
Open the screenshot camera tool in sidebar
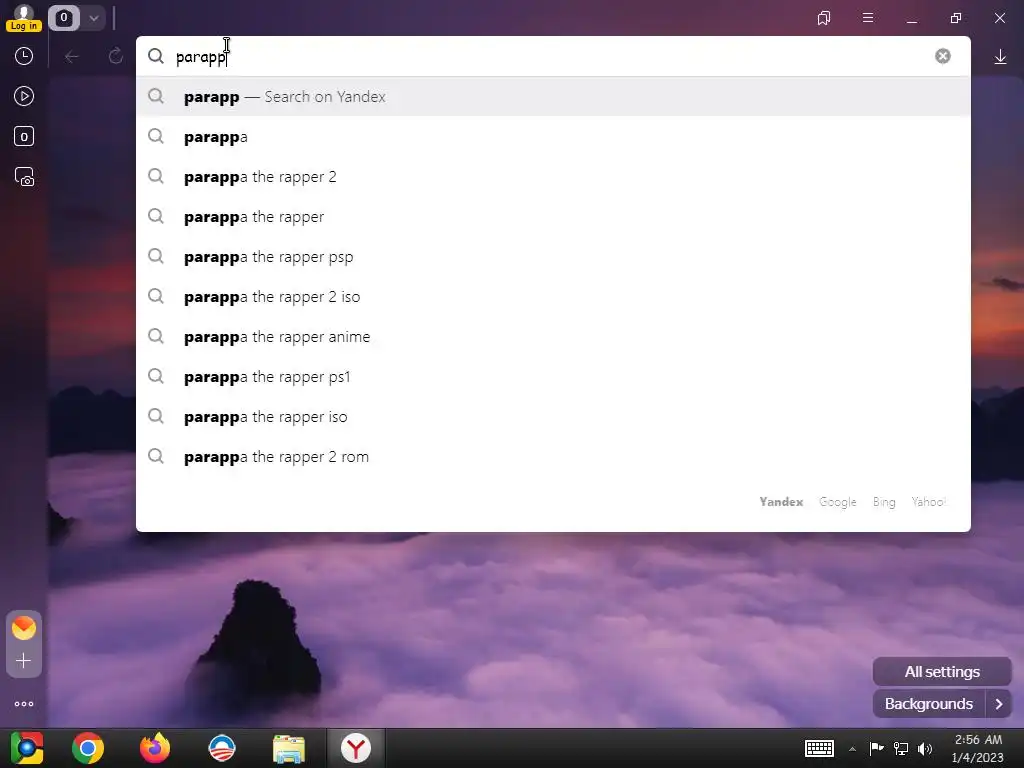(x=24, y=177)
